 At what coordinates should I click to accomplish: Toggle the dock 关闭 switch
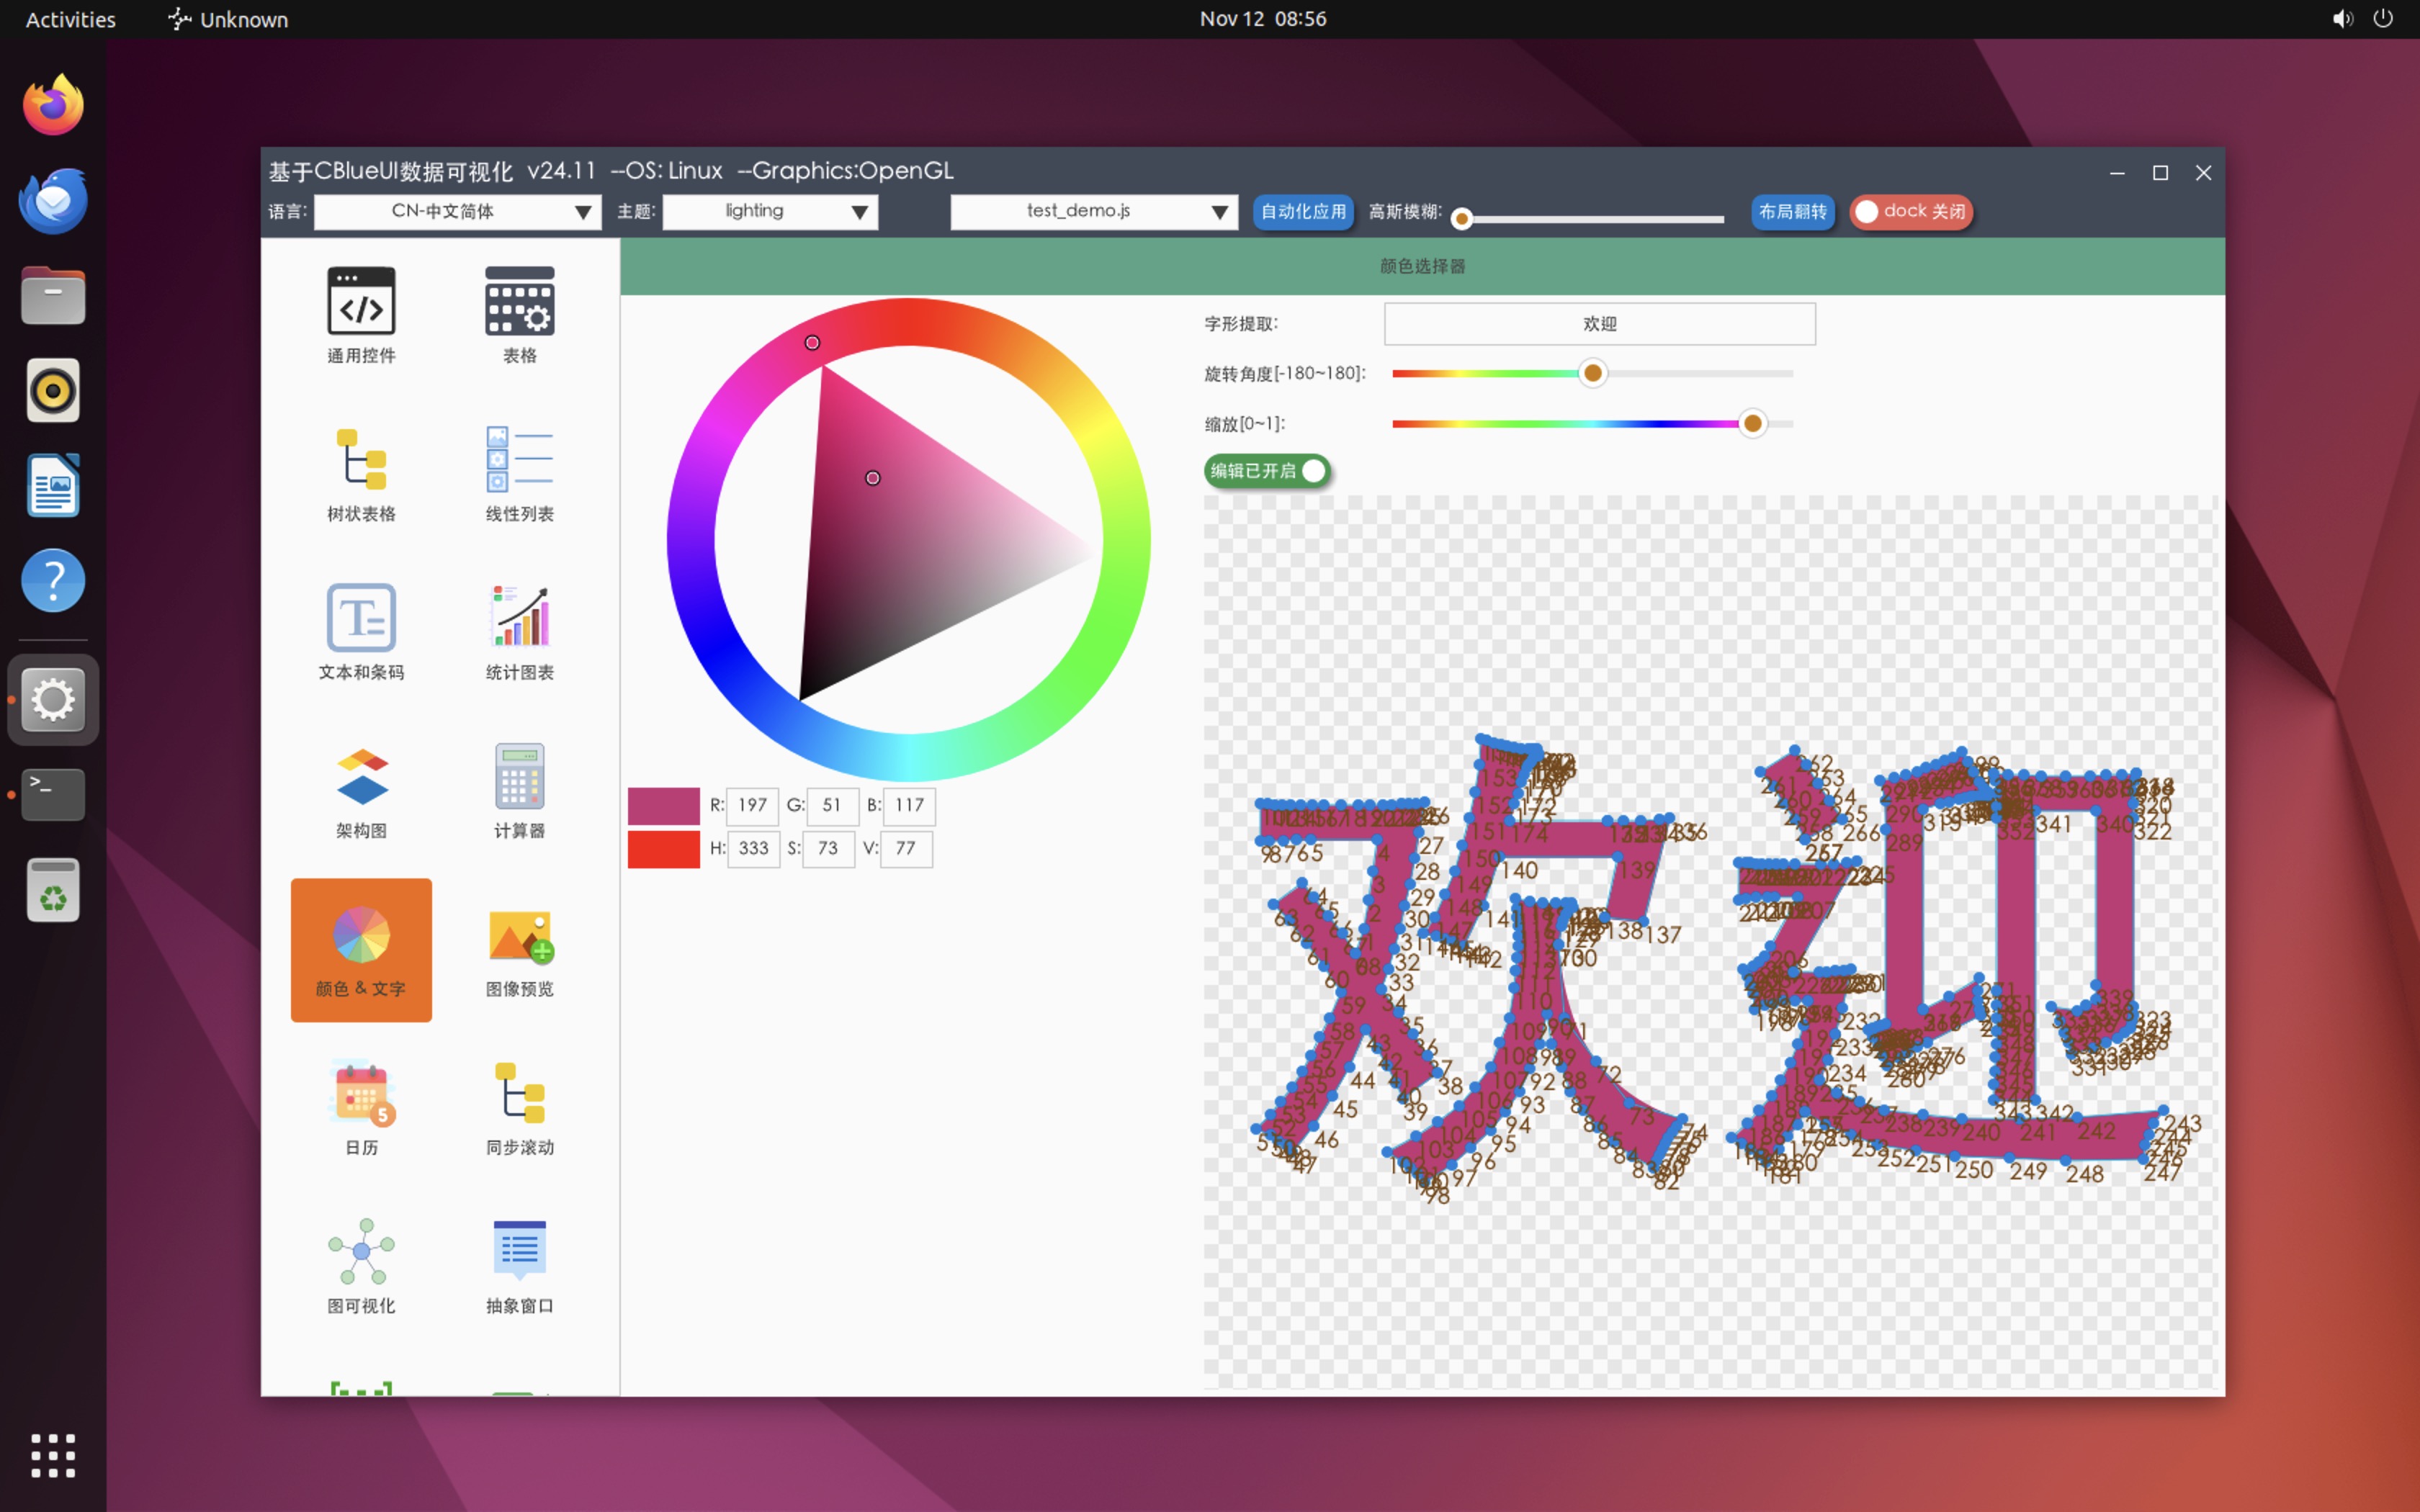(1910, 211)
